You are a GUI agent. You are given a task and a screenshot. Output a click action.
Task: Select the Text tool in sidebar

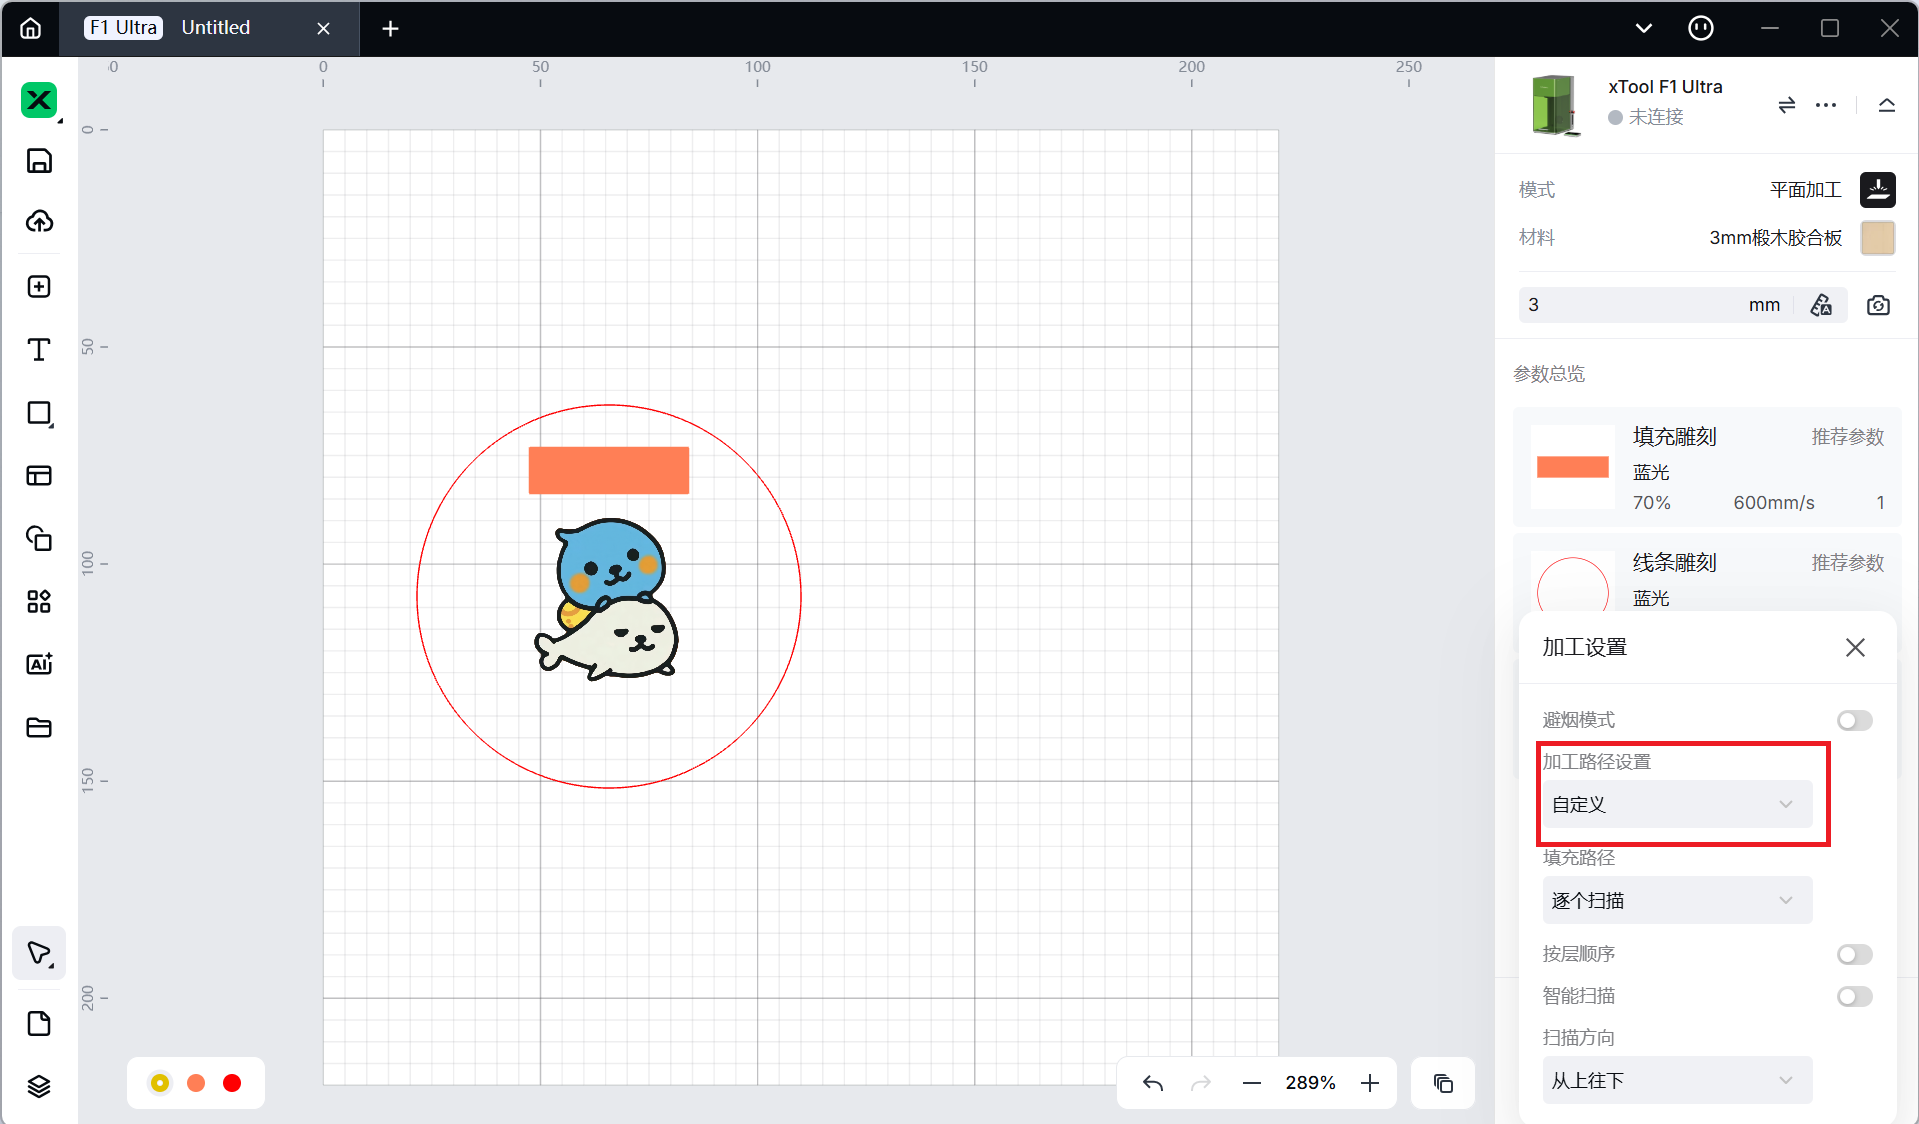coord(39,350)
